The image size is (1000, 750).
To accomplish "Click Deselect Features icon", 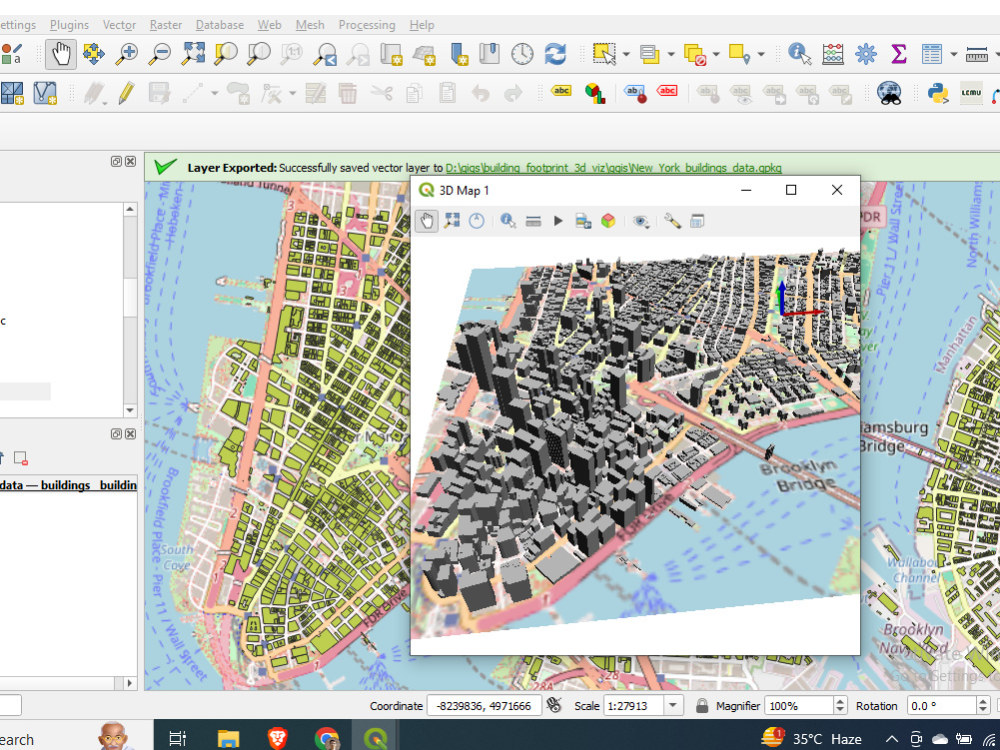I will pos(695,54).
